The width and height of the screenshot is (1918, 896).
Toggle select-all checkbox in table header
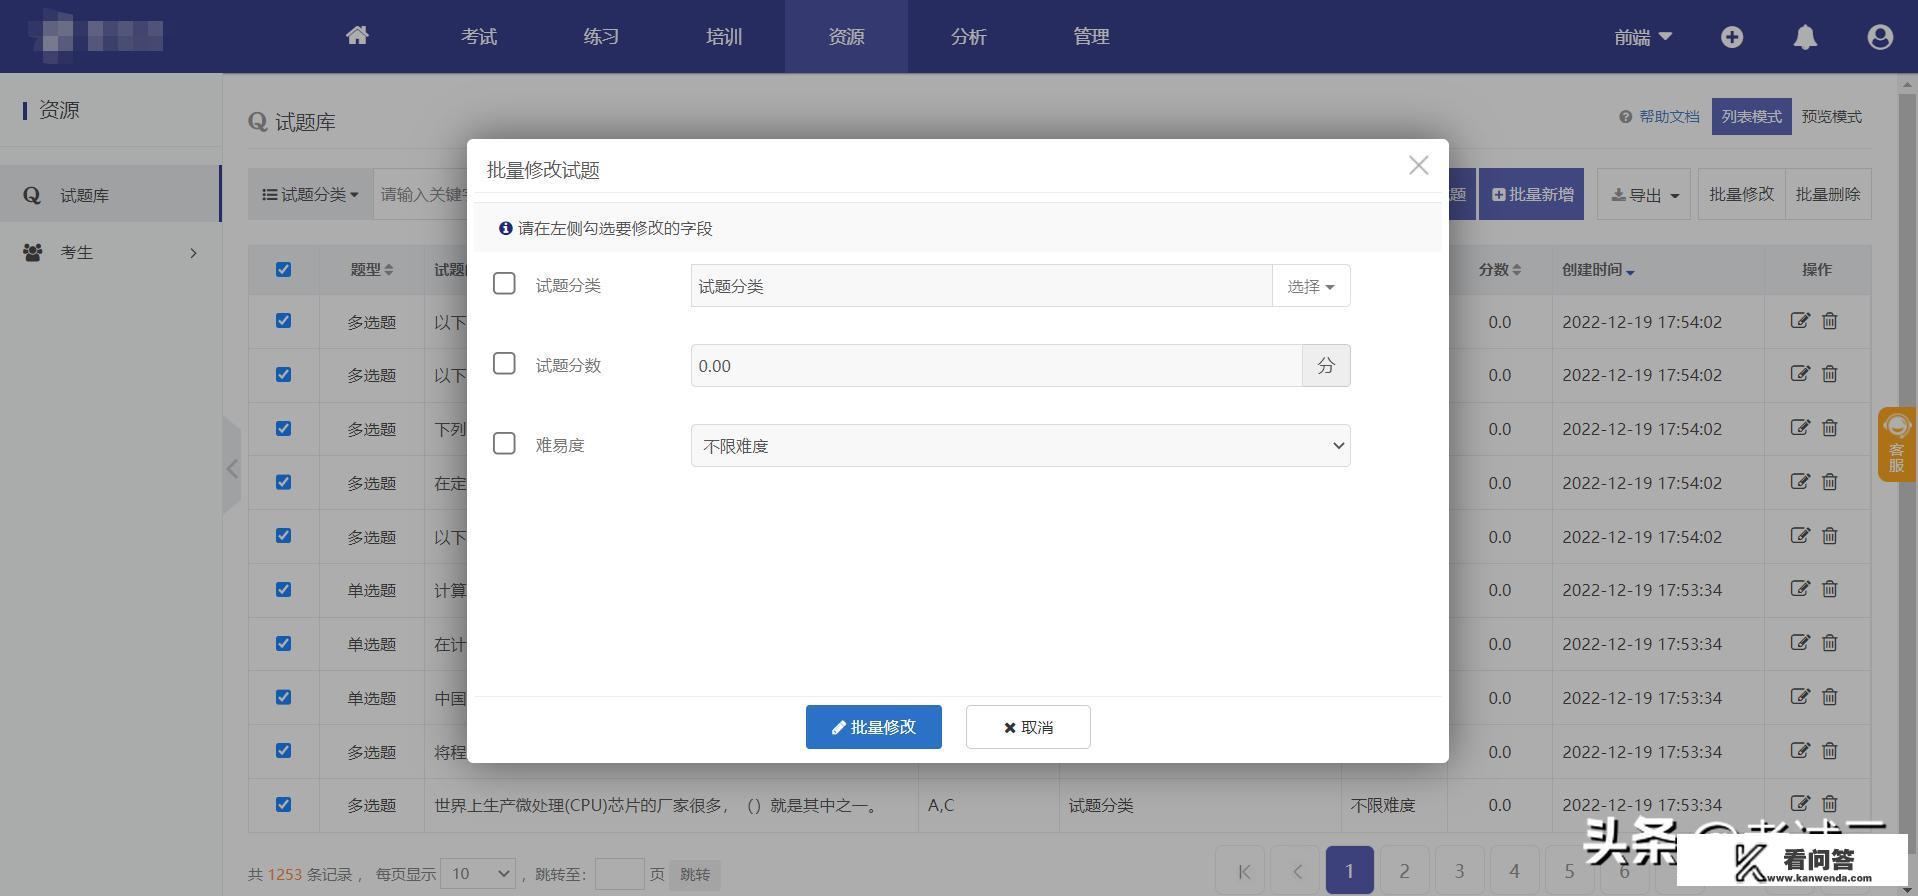coord(283,269)
